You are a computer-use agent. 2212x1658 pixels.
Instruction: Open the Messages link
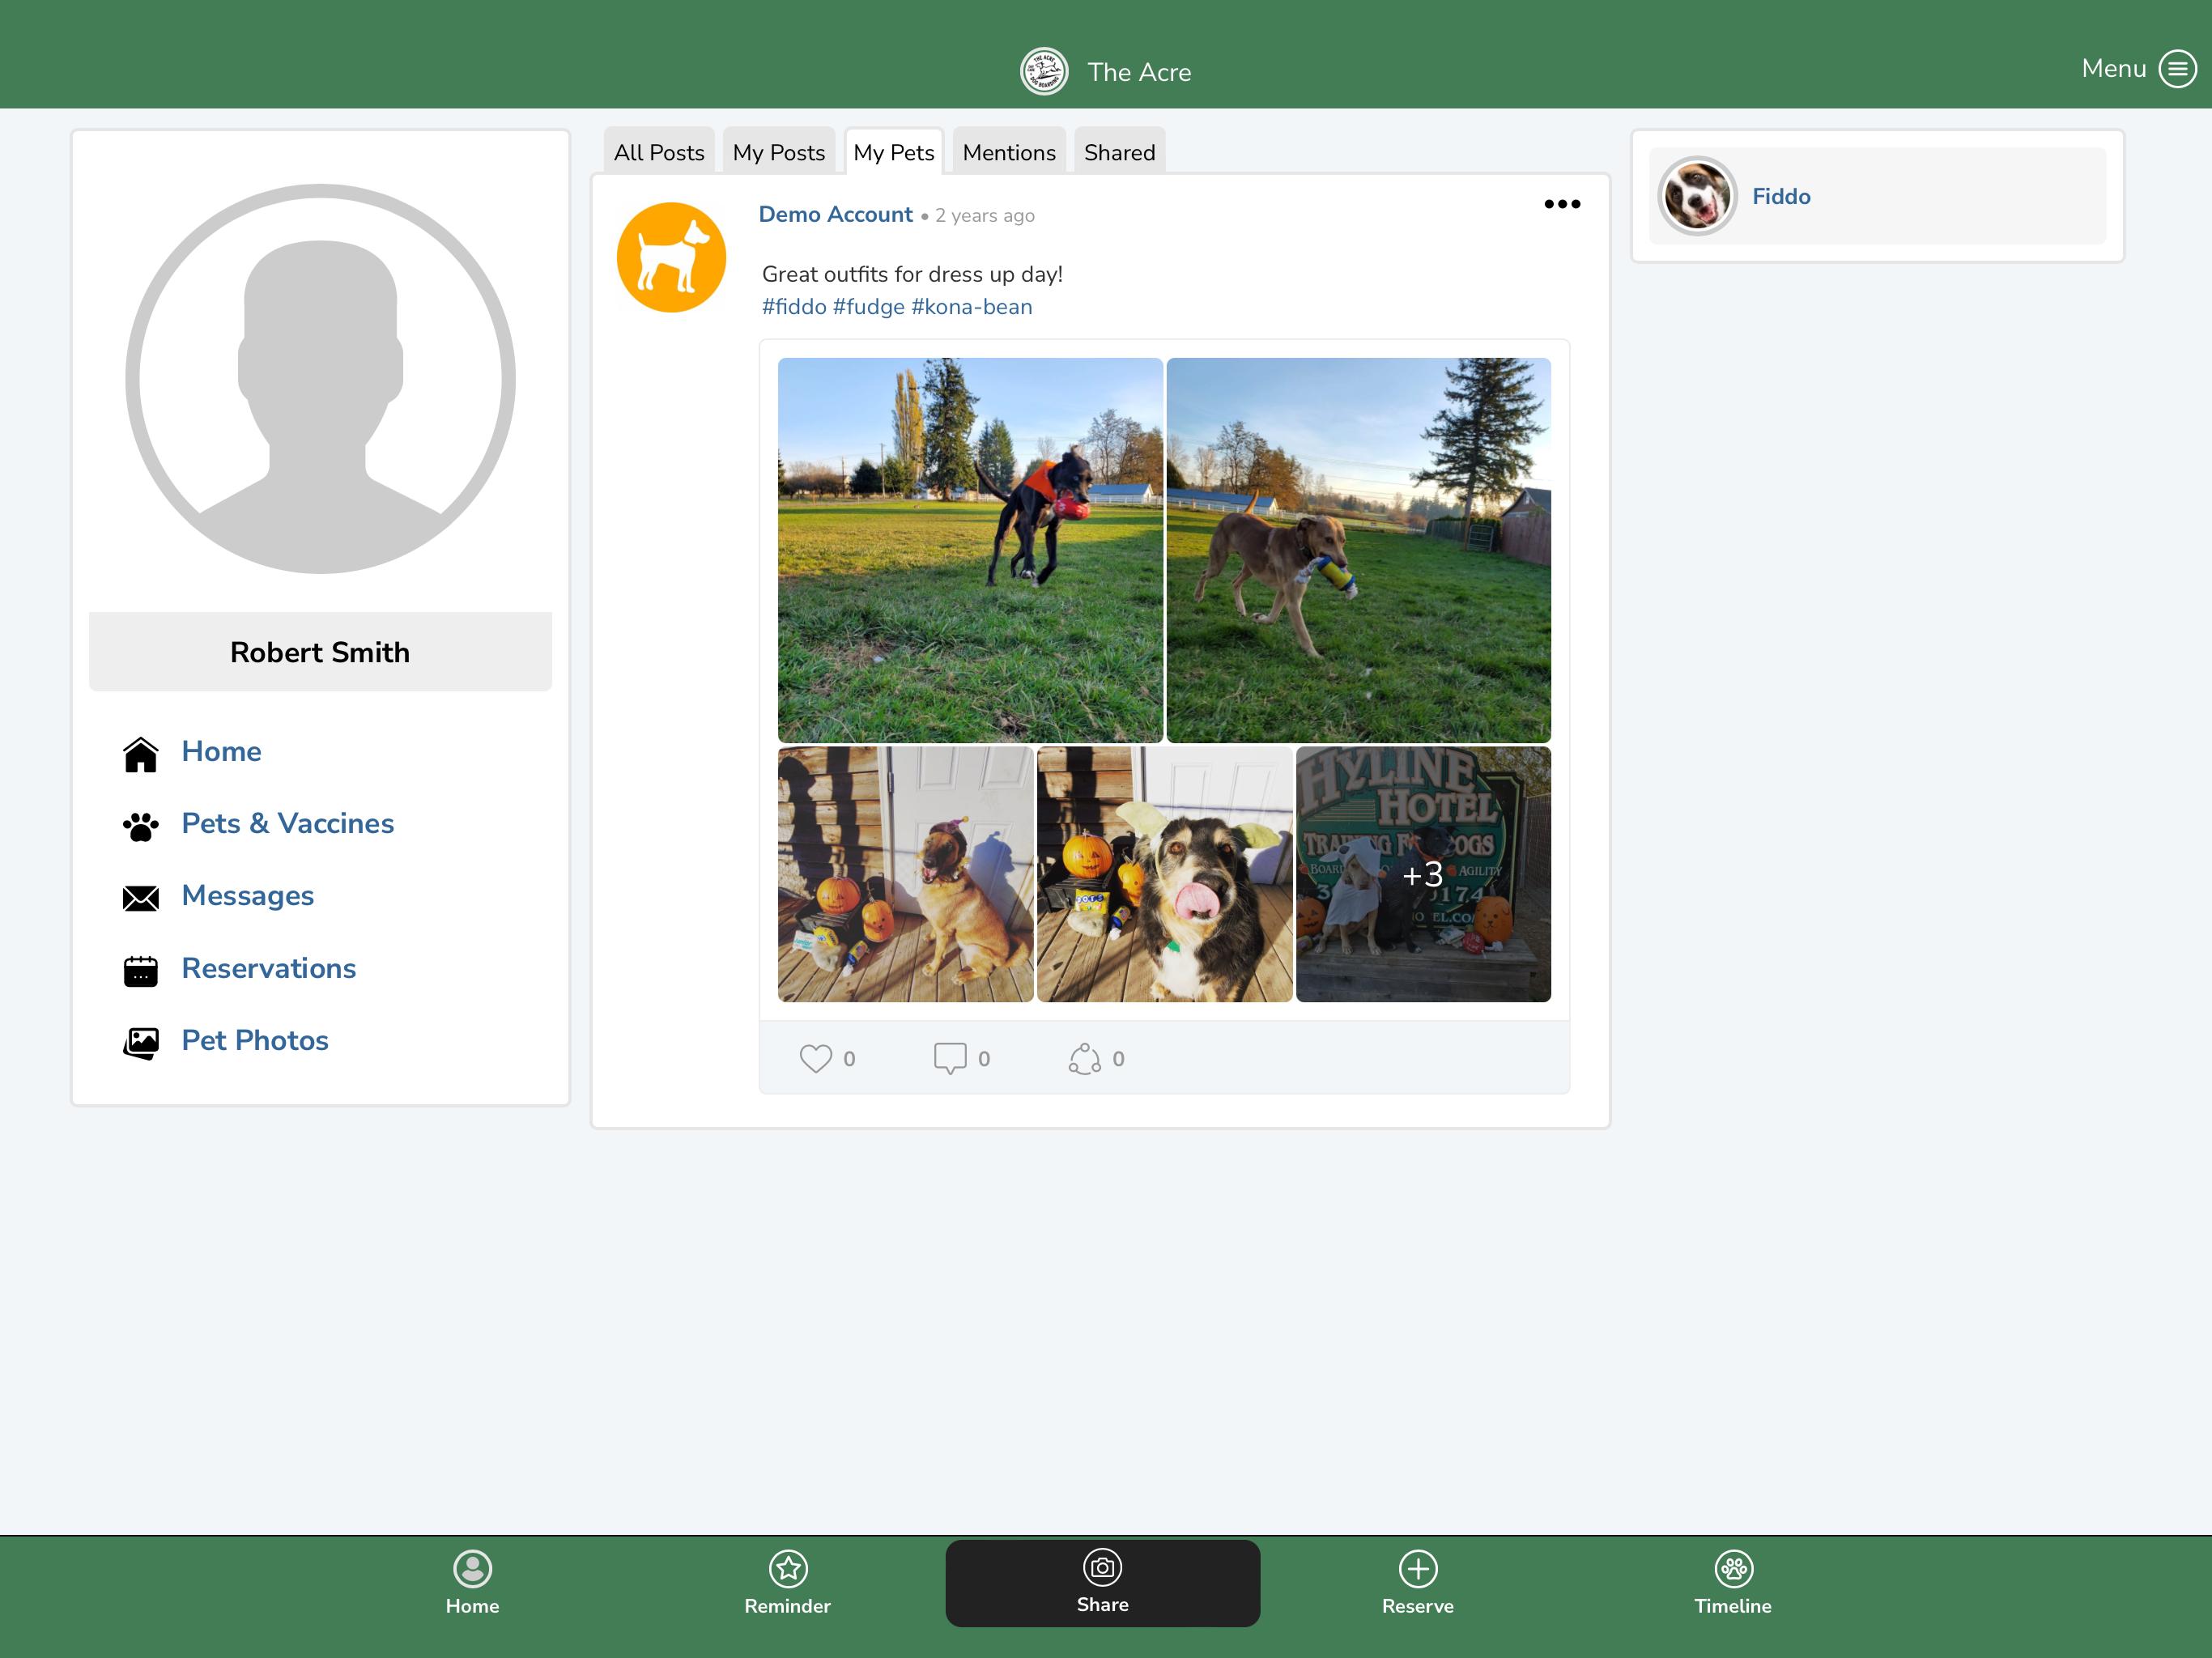coord(248,895)
